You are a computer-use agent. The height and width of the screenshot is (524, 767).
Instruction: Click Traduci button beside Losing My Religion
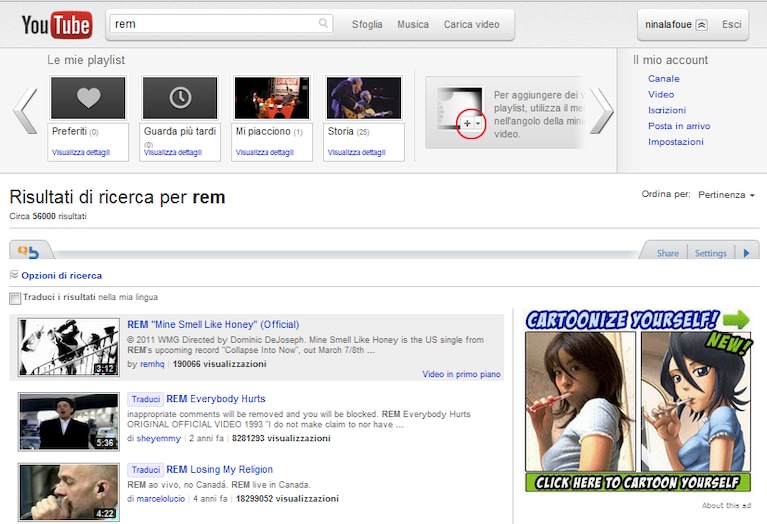pyautogui.click(x=145, y=470)
